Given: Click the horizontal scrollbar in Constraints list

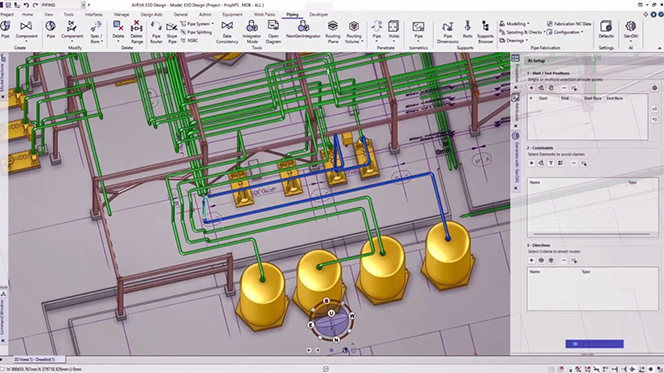Looking at the screenshot, I should 591,234.
